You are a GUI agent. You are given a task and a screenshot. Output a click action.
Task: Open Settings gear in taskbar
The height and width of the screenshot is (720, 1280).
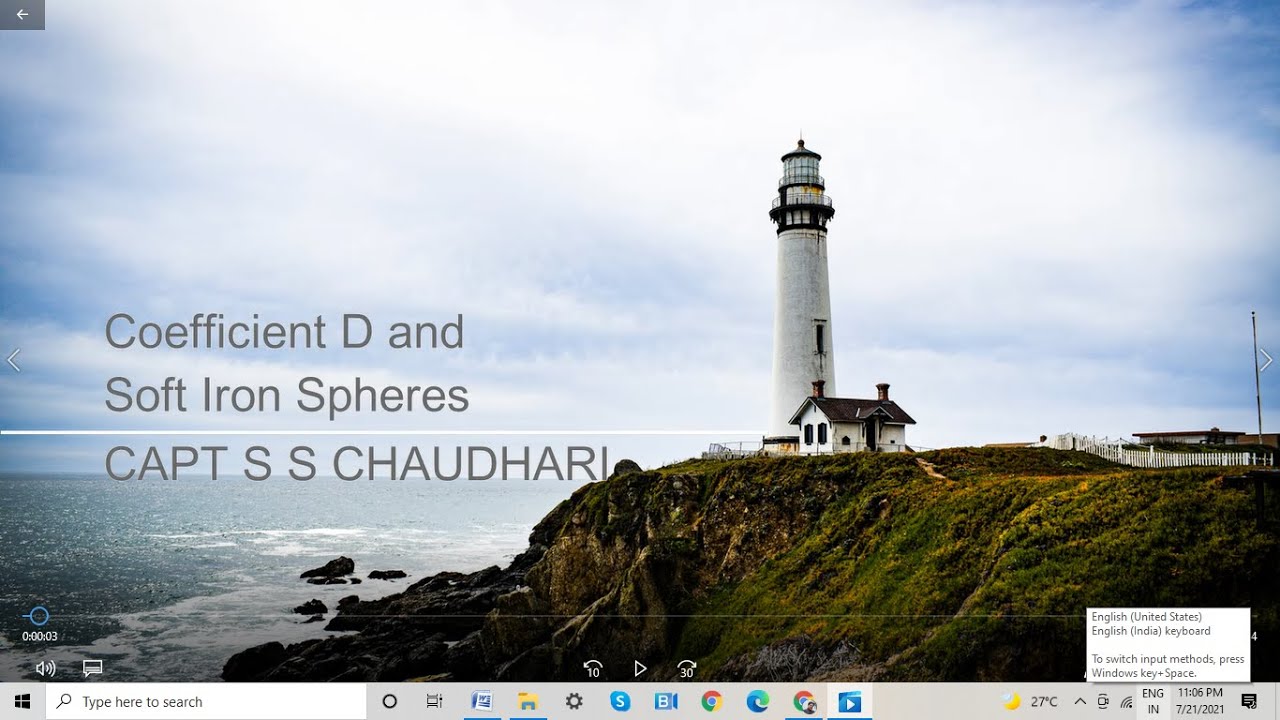pos(574,702)
